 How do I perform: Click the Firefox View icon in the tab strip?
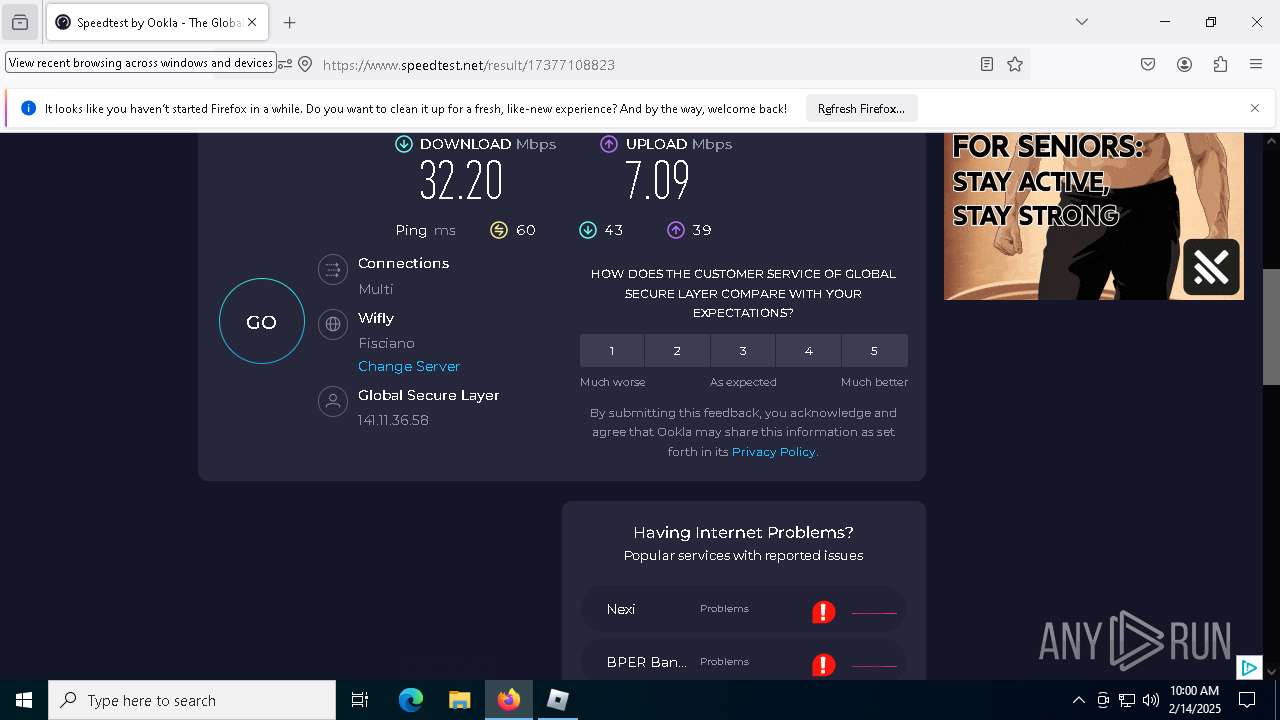(20, 22)
